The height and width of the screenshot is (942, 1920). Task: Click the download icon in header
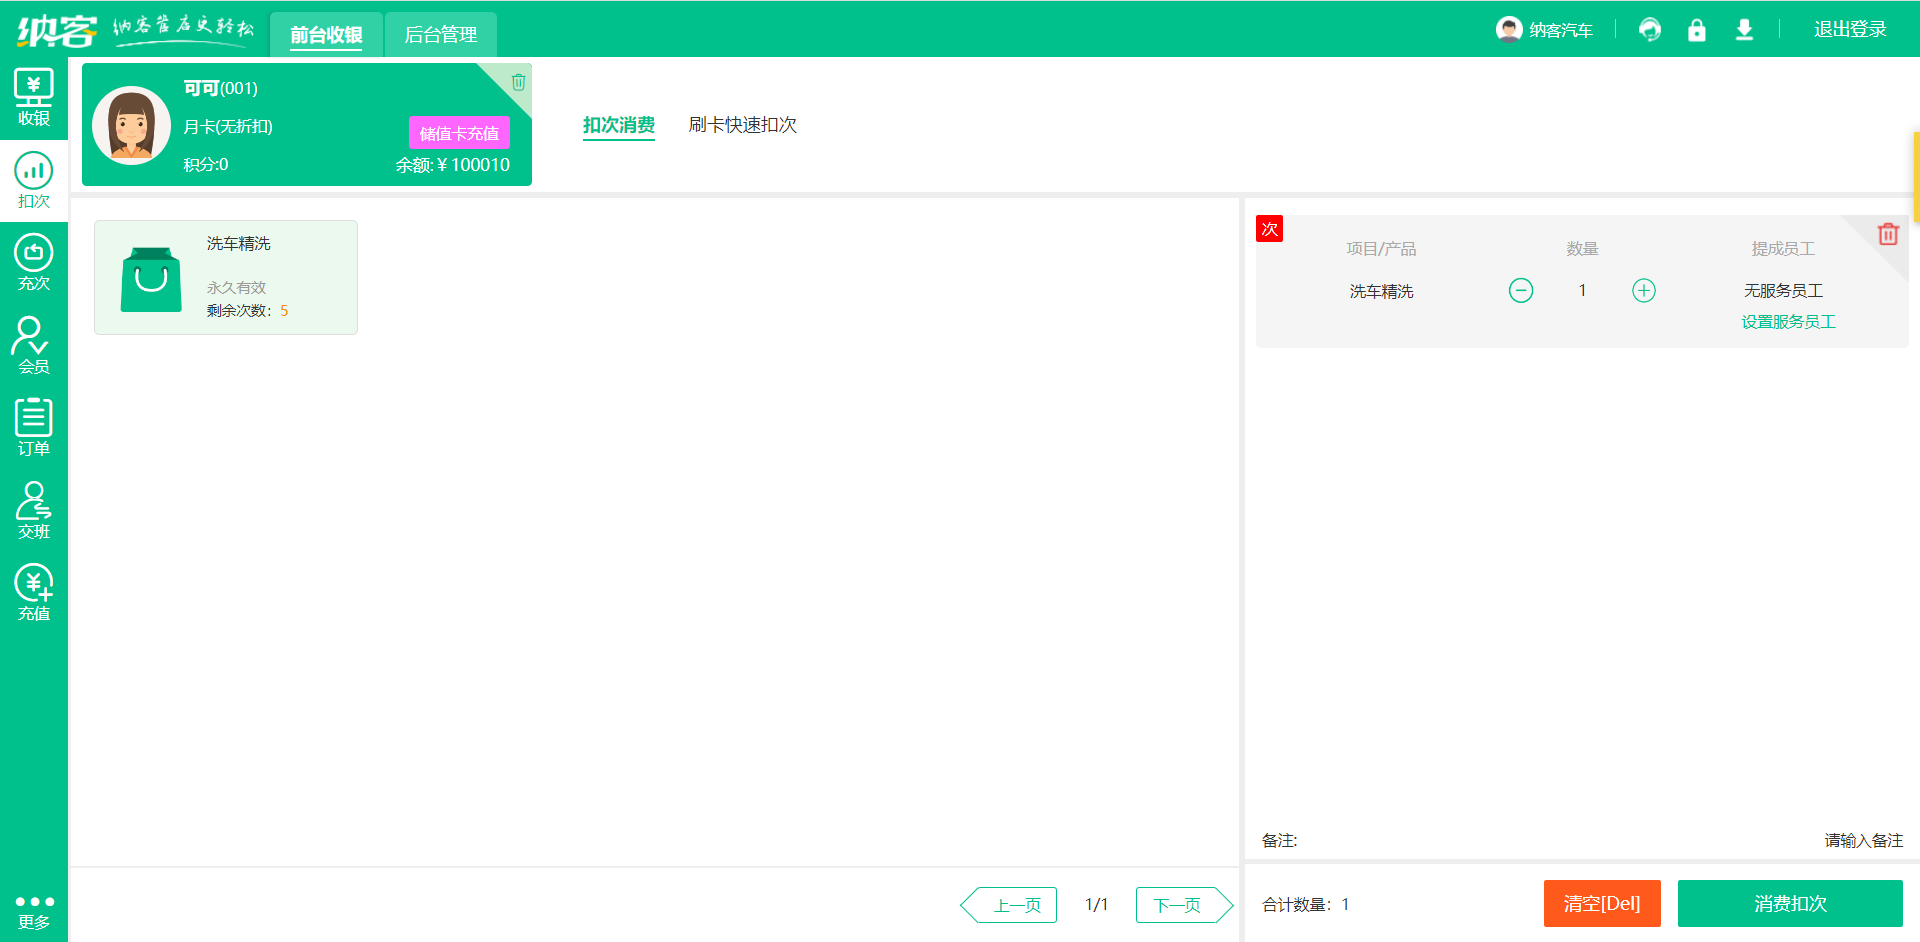point(1744,30)
